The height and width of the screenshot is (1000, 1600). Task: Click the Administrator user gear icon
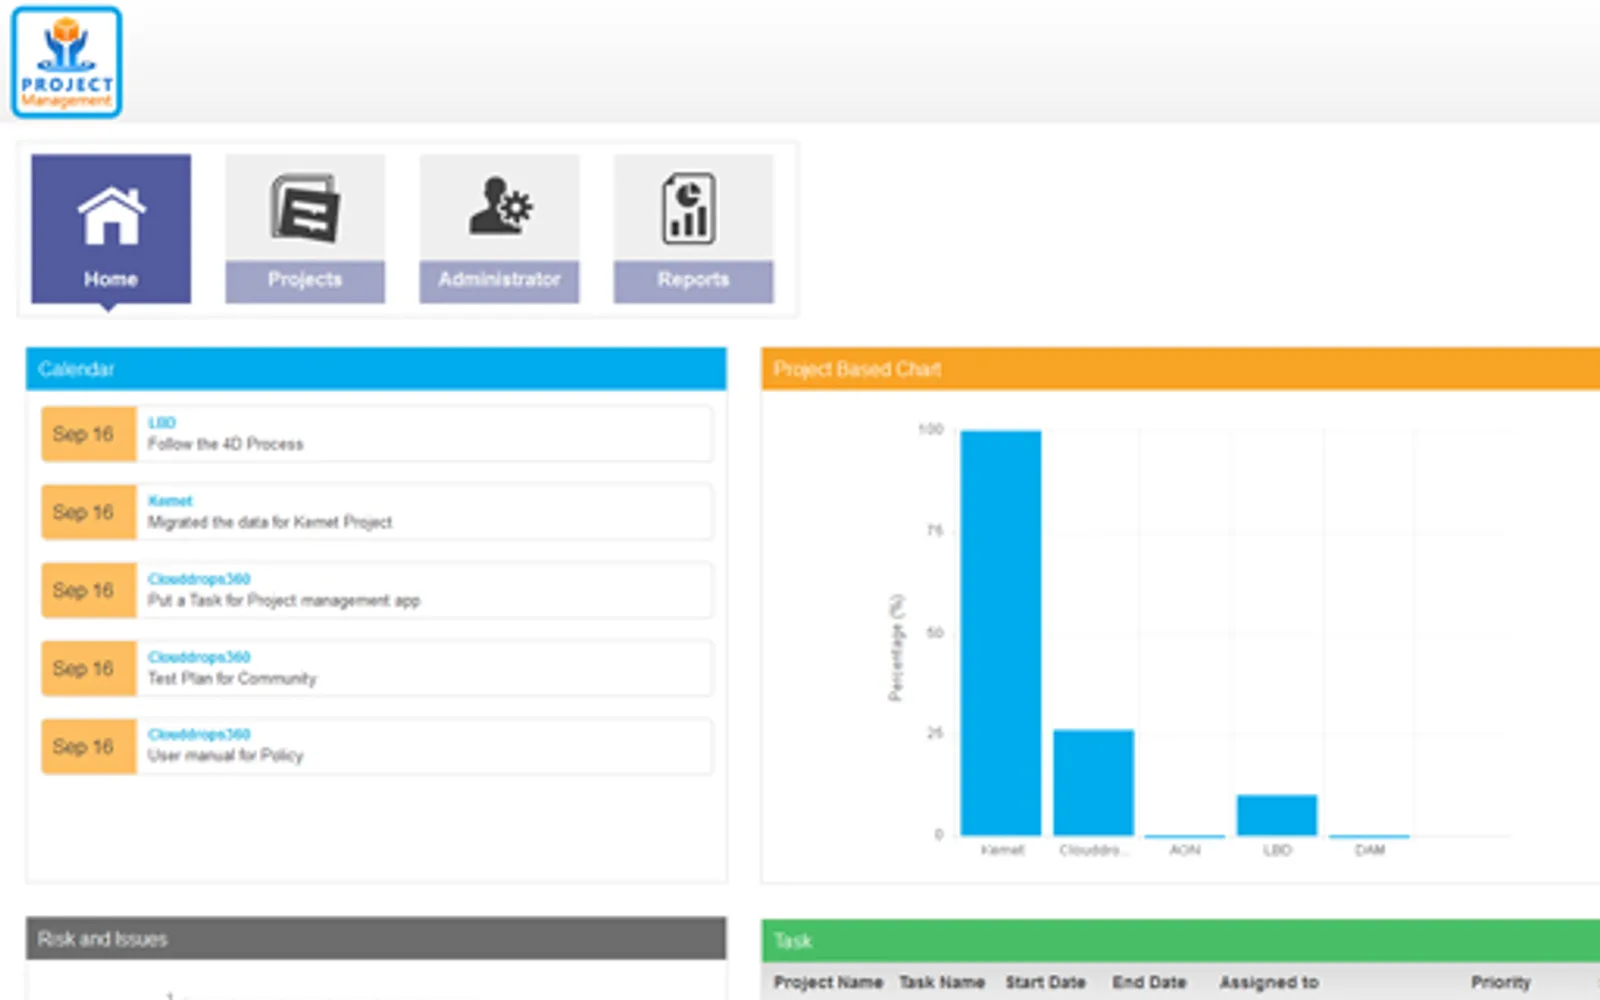point(500,206)
